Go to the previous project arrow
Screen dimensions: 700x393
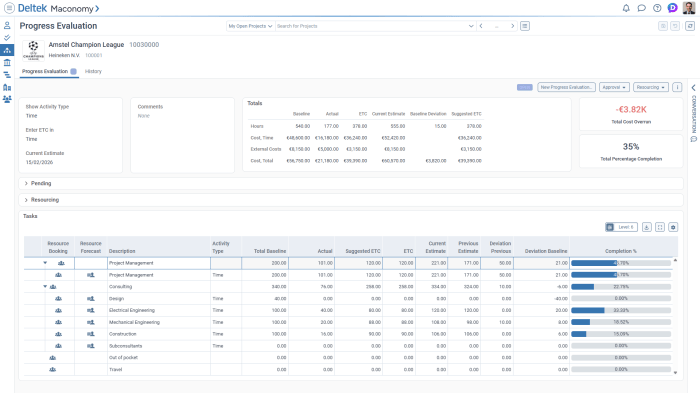click(x=481, y=26)
